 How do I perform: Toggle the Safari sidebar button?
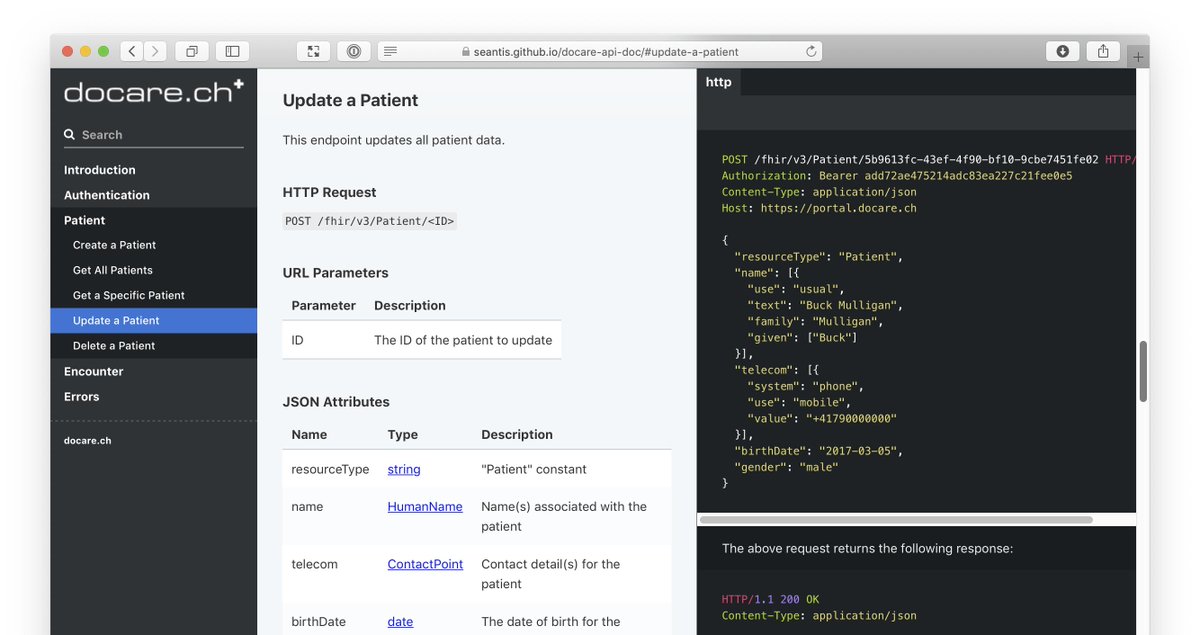(232, 51)
